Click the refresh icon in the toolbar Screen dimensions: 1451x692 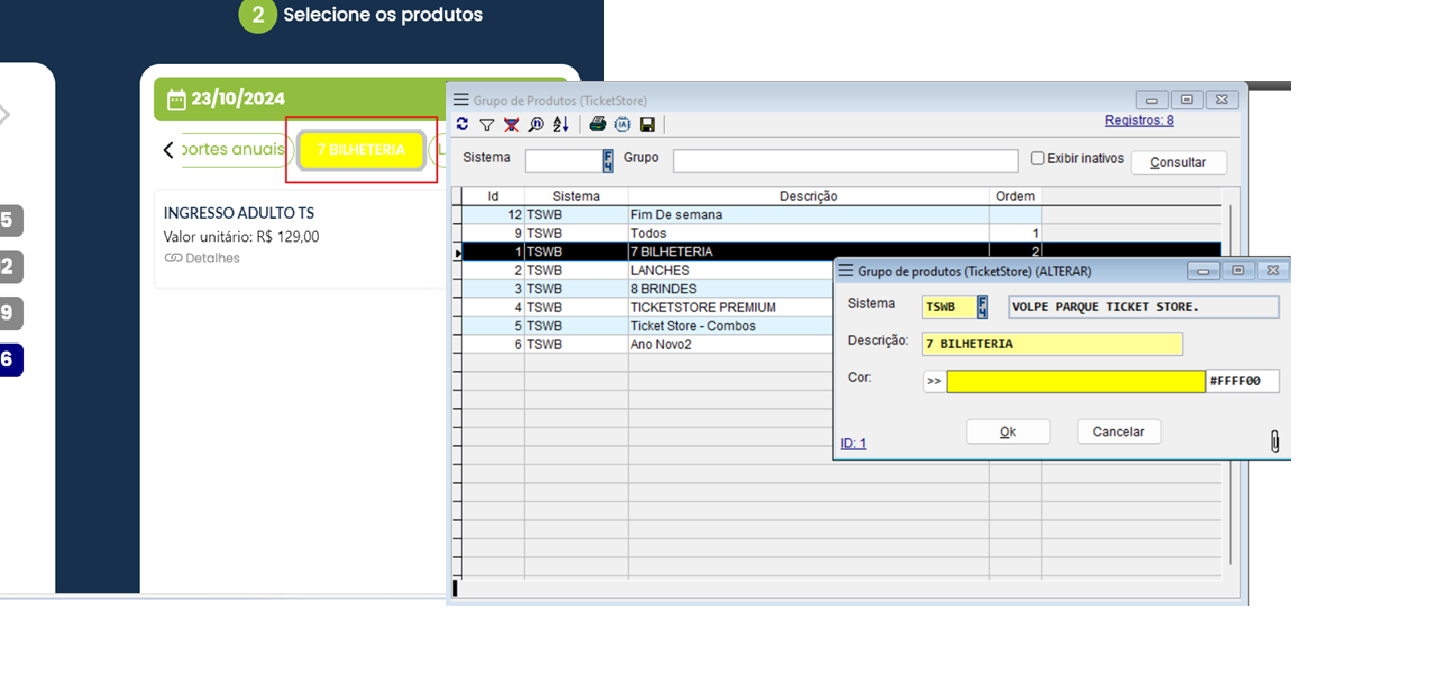462,125
